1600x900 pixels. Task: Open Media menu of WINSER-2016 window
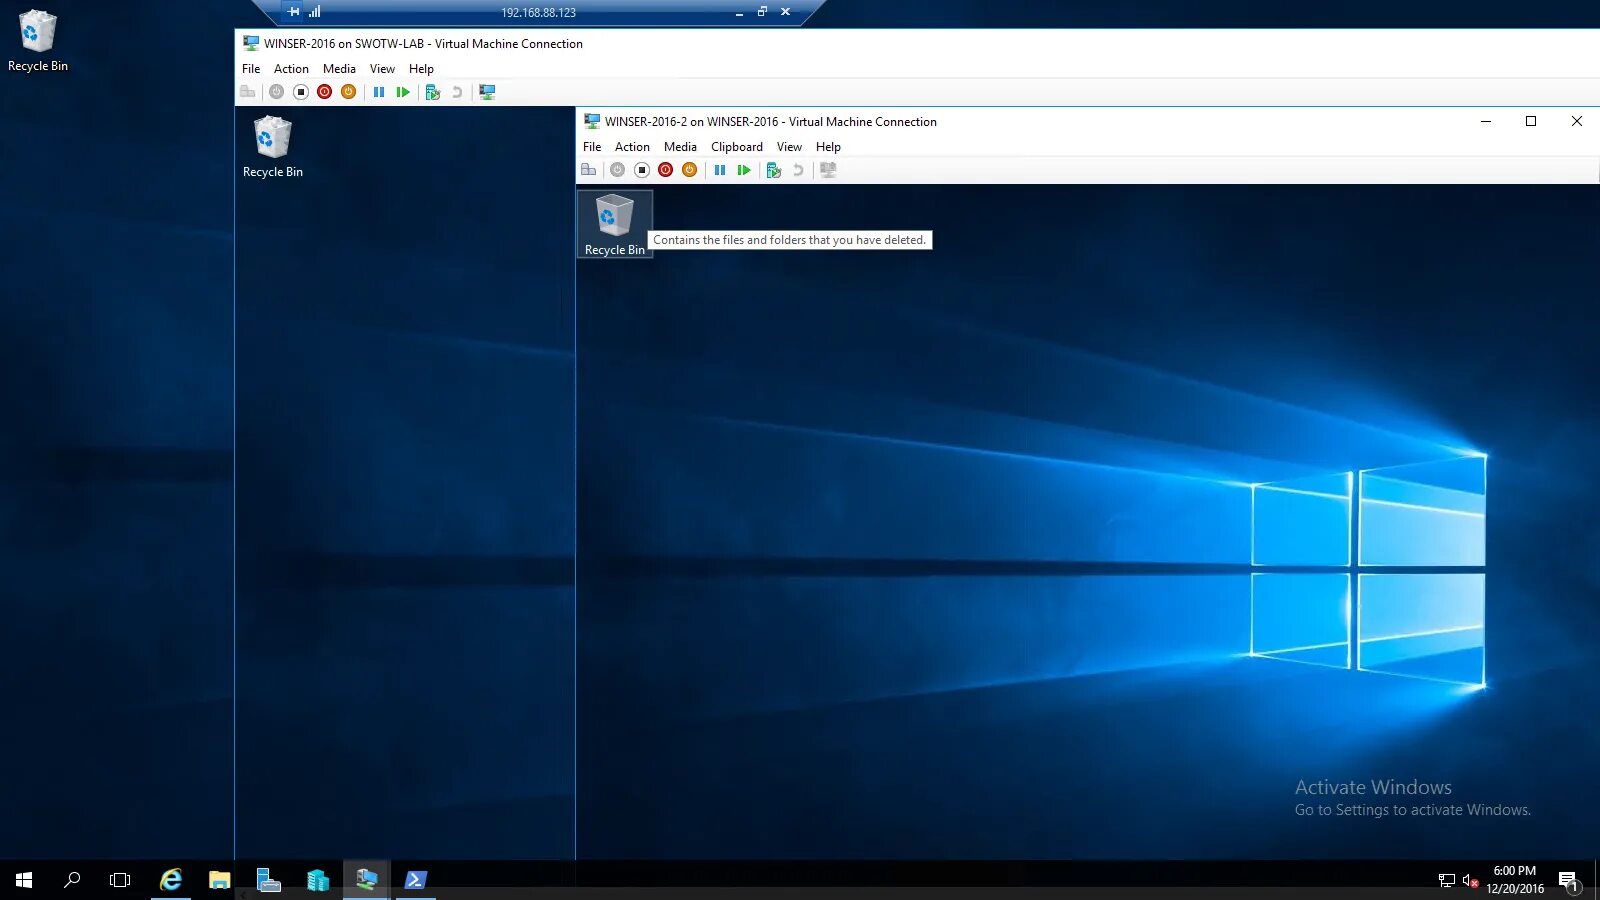click(339, 69)
